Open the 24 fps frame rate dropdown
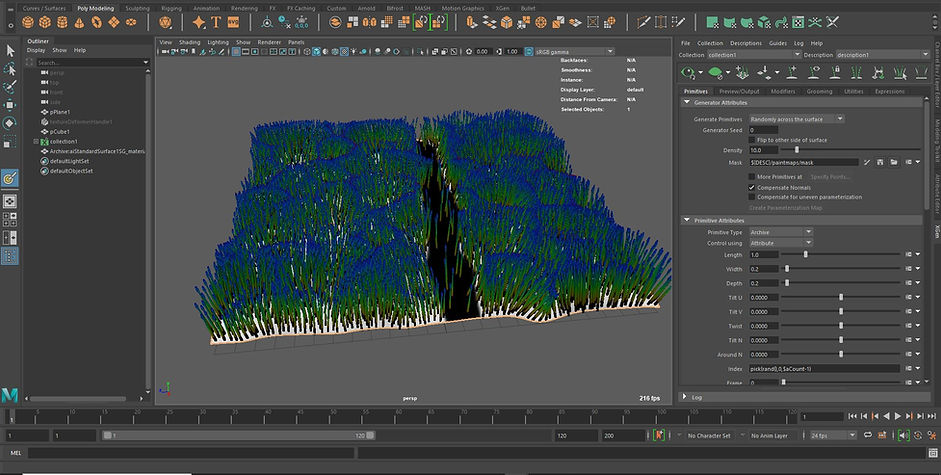 point(833,435)
